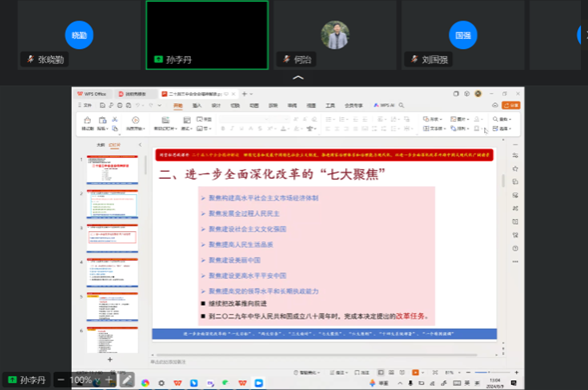Image resolution: width=588 pixels, height=390 pixels.
Task: Click the cloud sync icon beside Share
Action: (x=495, y=105)
